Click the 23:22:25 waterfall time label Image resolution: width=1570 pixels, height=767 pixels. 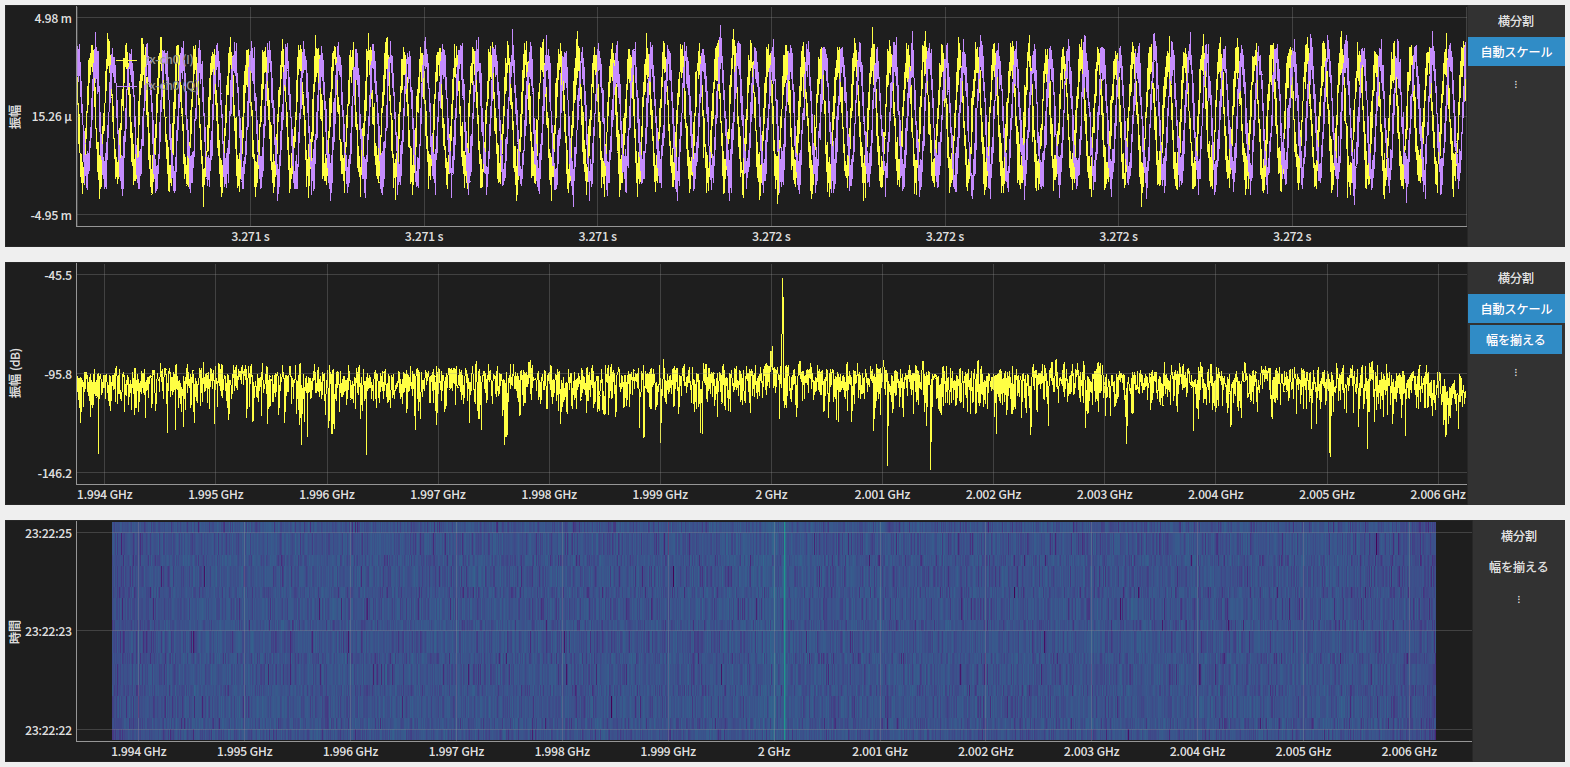coord(49,534)
